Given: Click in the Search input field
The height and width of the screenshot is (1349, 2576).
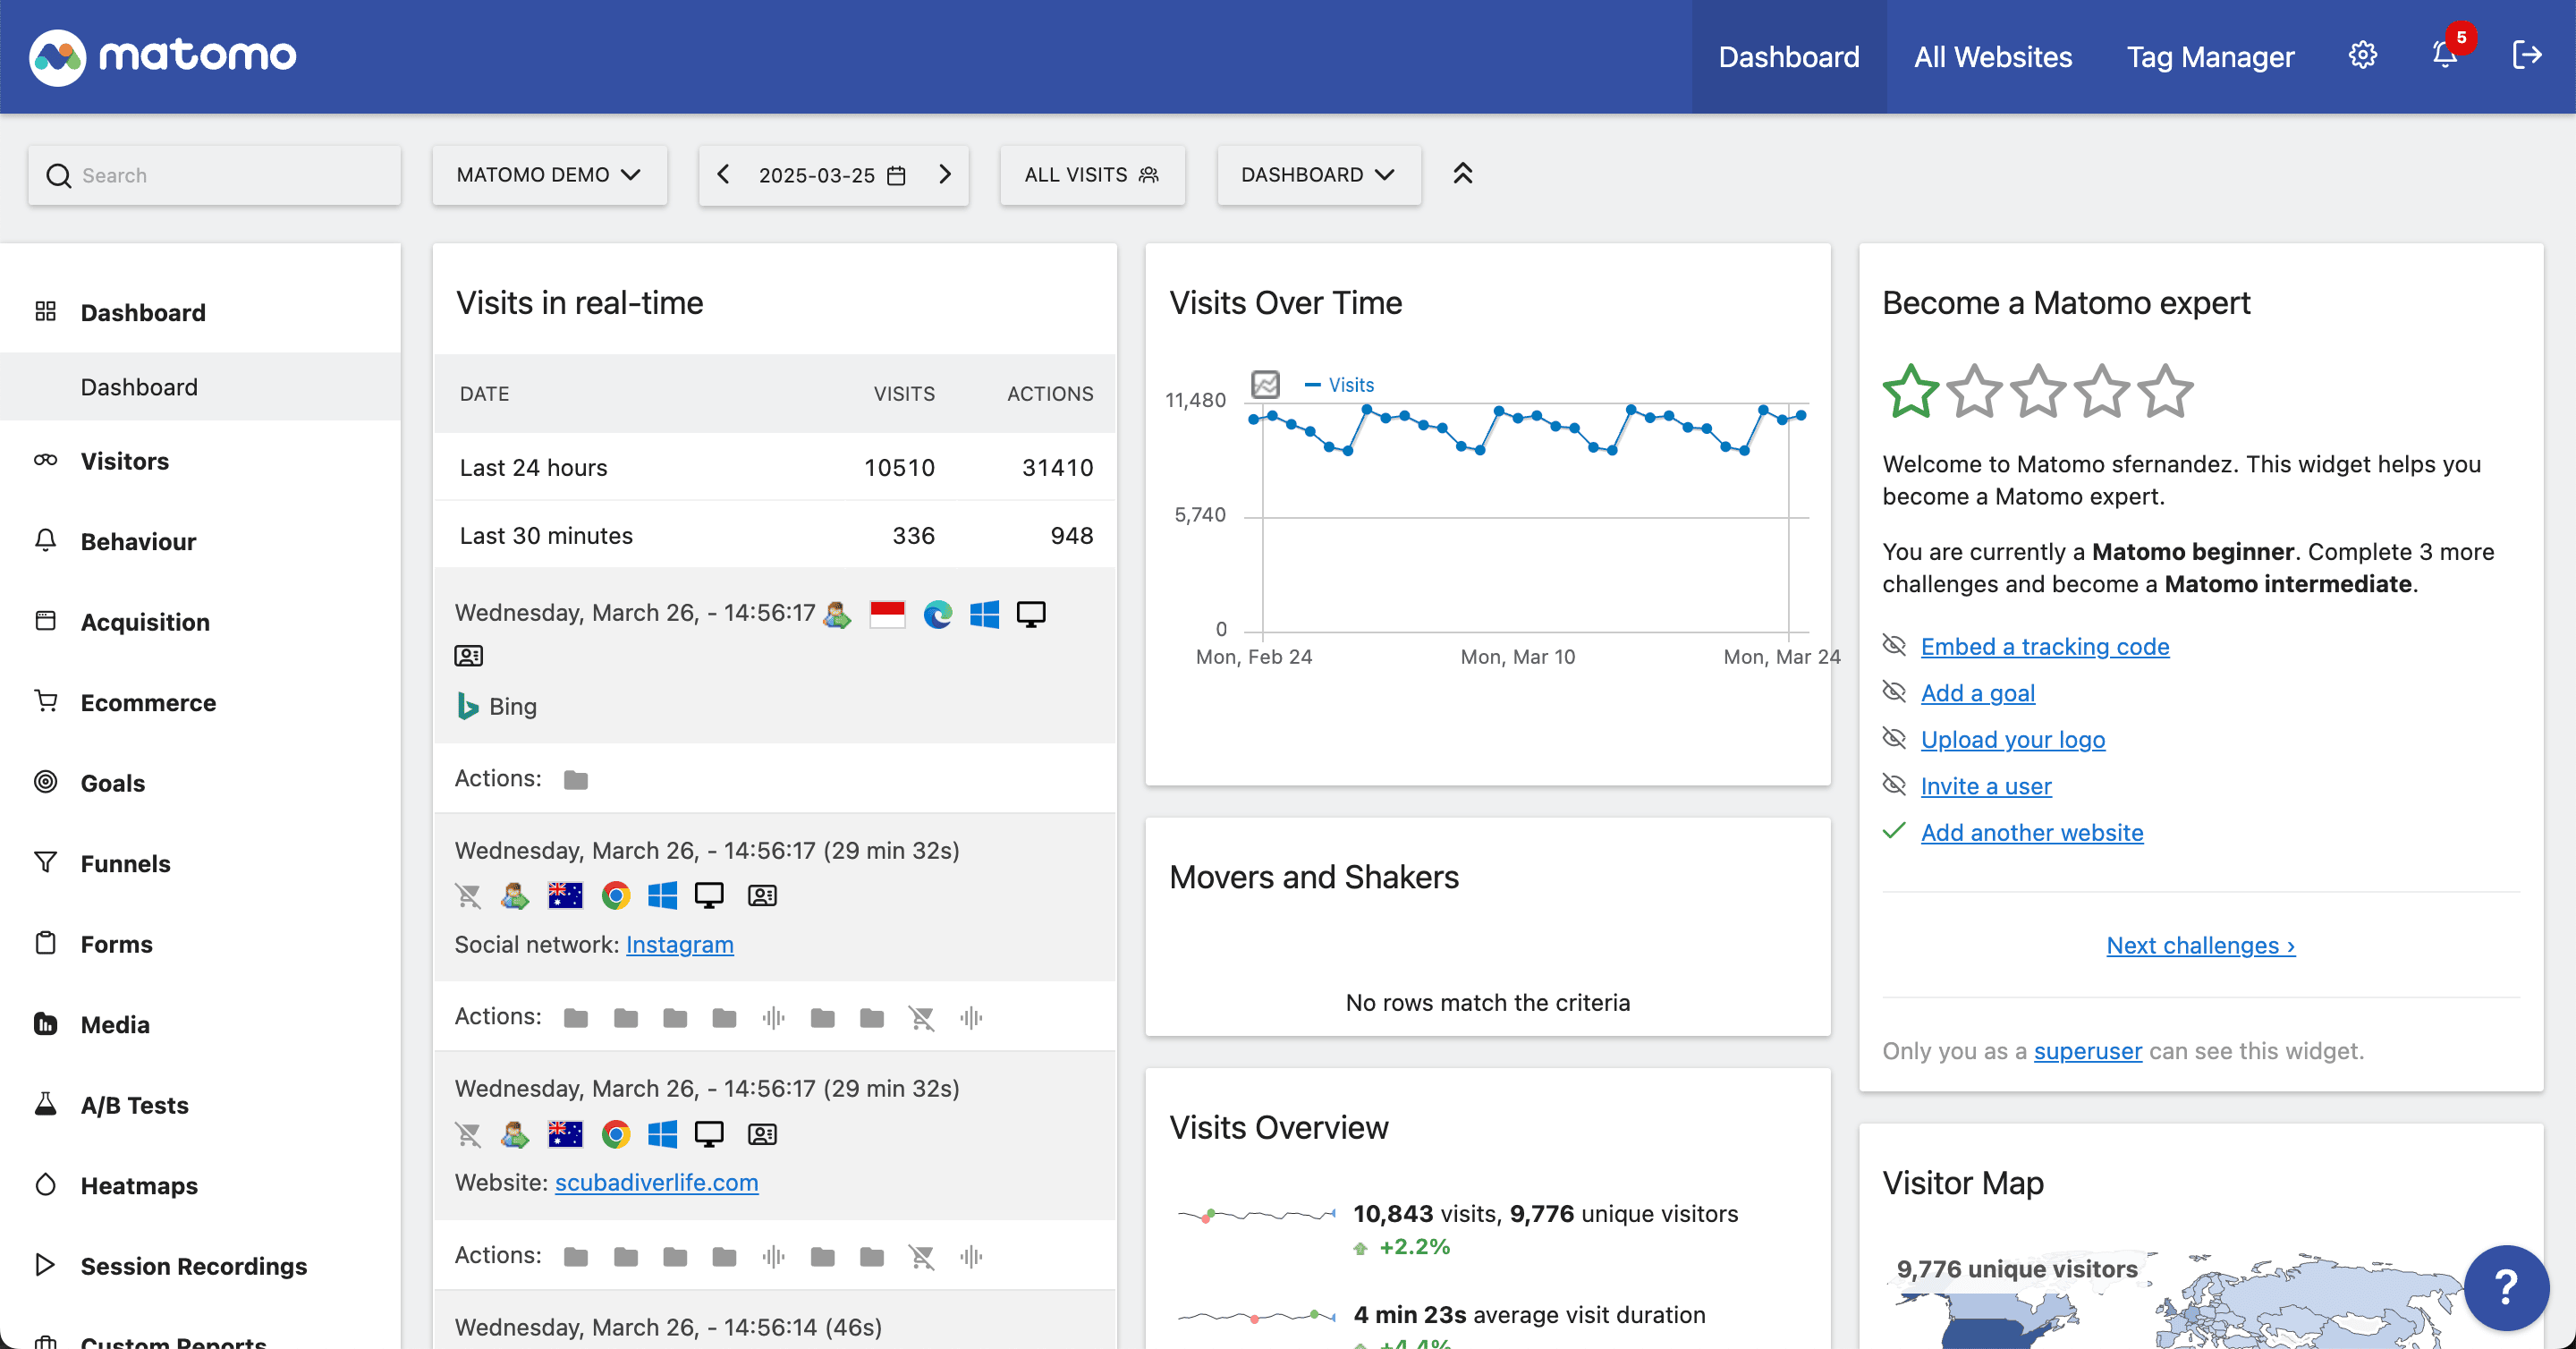Looking at the screenshot, I should coord(215,175).
